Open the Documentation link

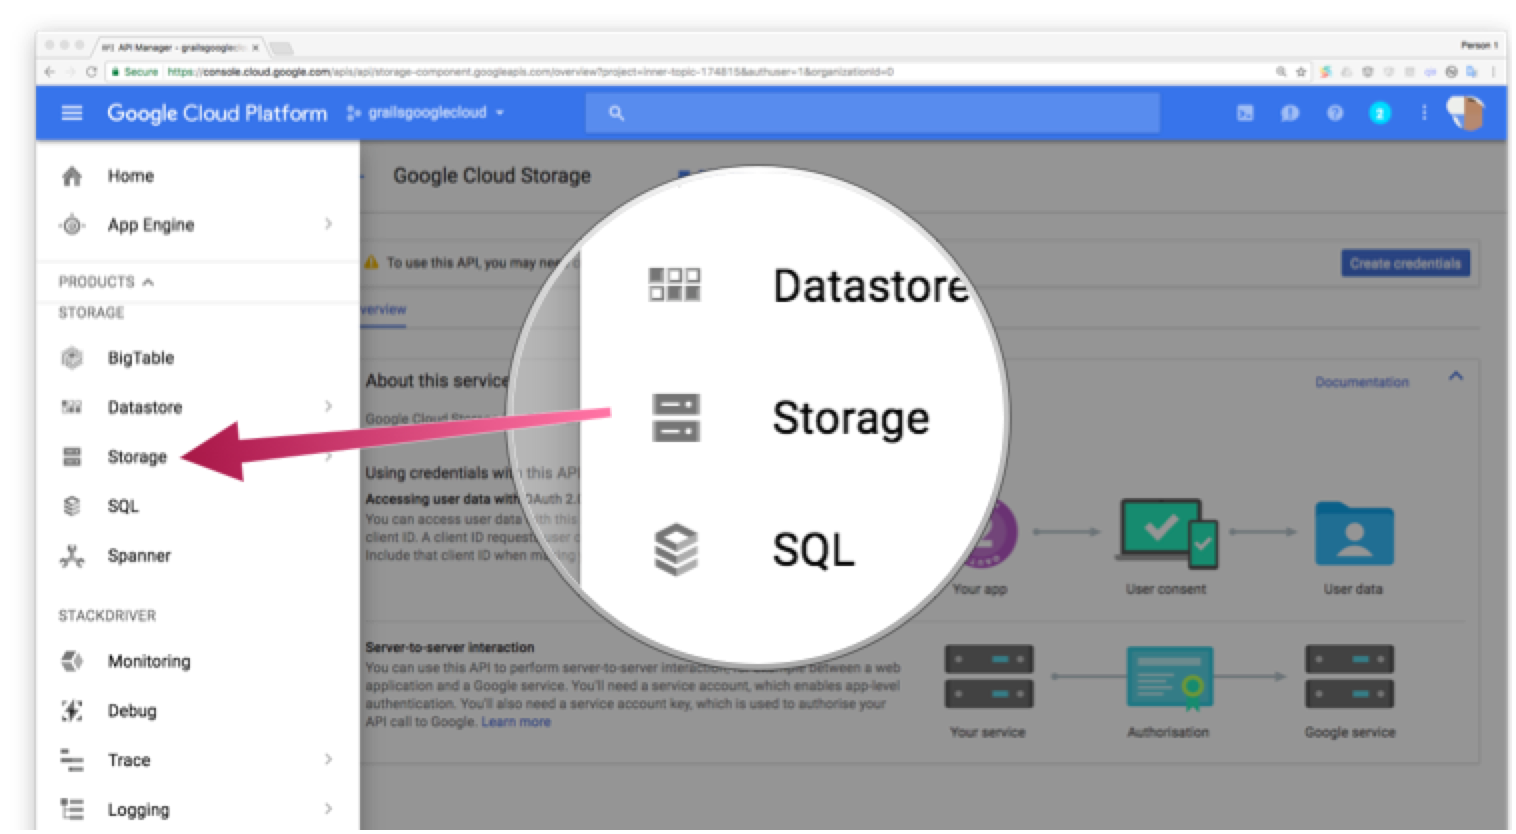(1362, 382)
